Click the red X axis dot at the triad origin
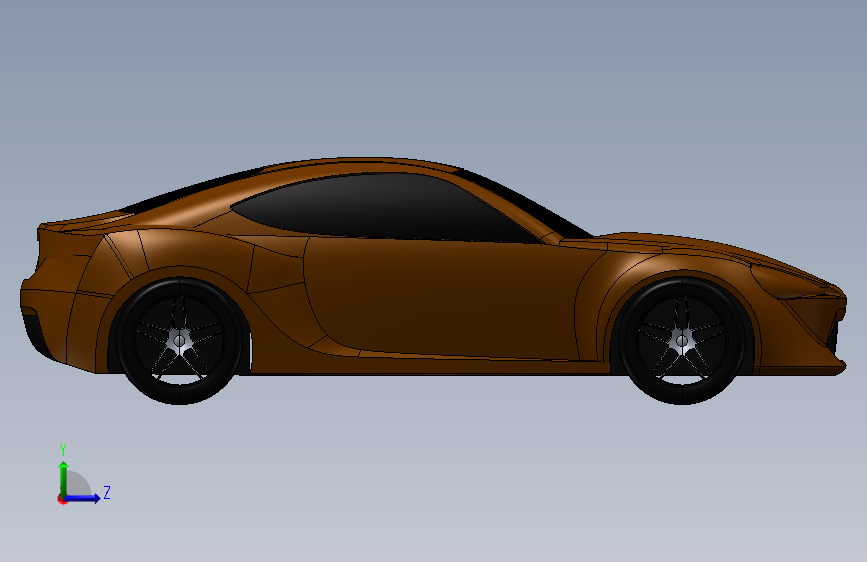 (x=62, y=499)
